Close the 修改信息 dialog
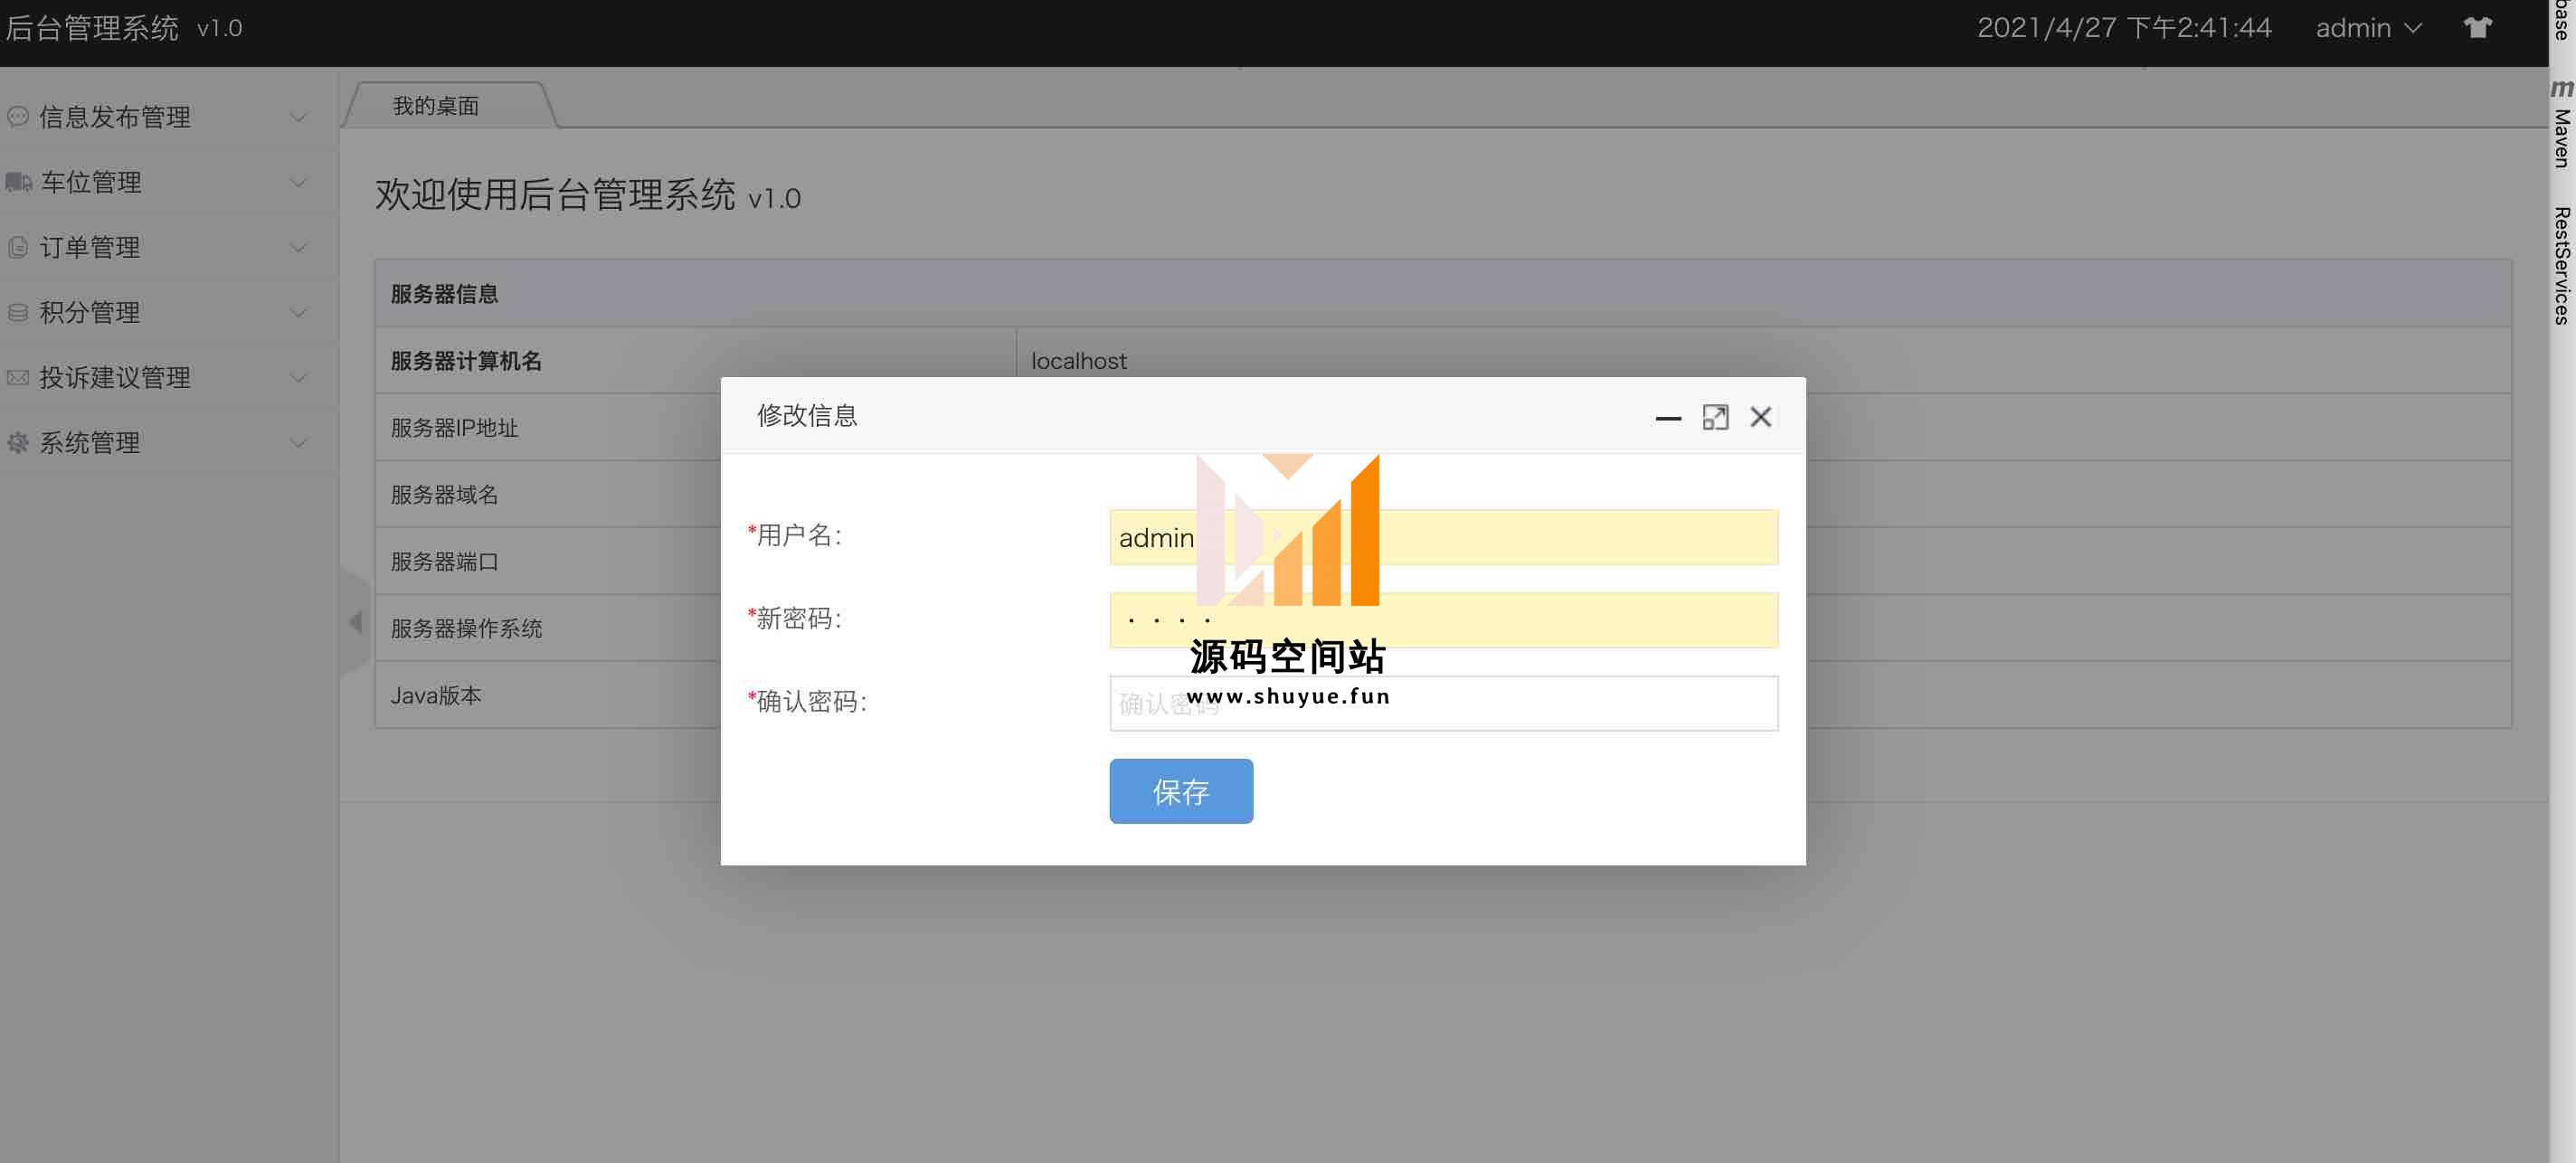2576x1163 pixels. (x=1761, y=417)
